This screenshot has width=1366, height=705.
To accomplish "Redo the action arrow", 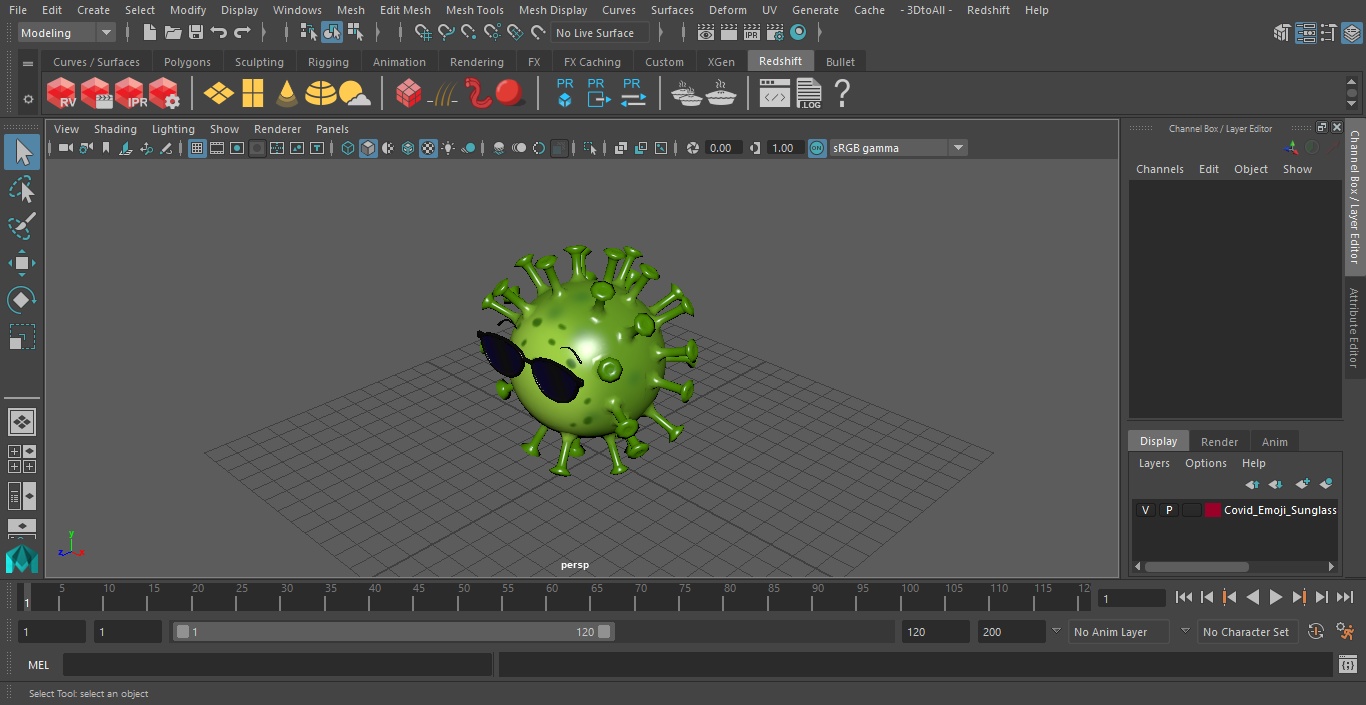I will (242, 33).
